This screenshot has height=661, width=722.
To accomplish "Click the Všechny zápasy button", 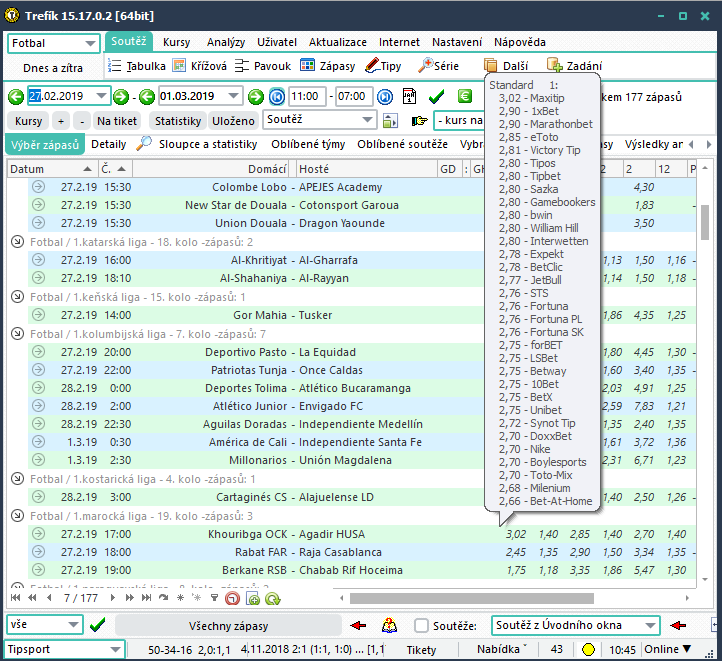I will click(228, 626).
